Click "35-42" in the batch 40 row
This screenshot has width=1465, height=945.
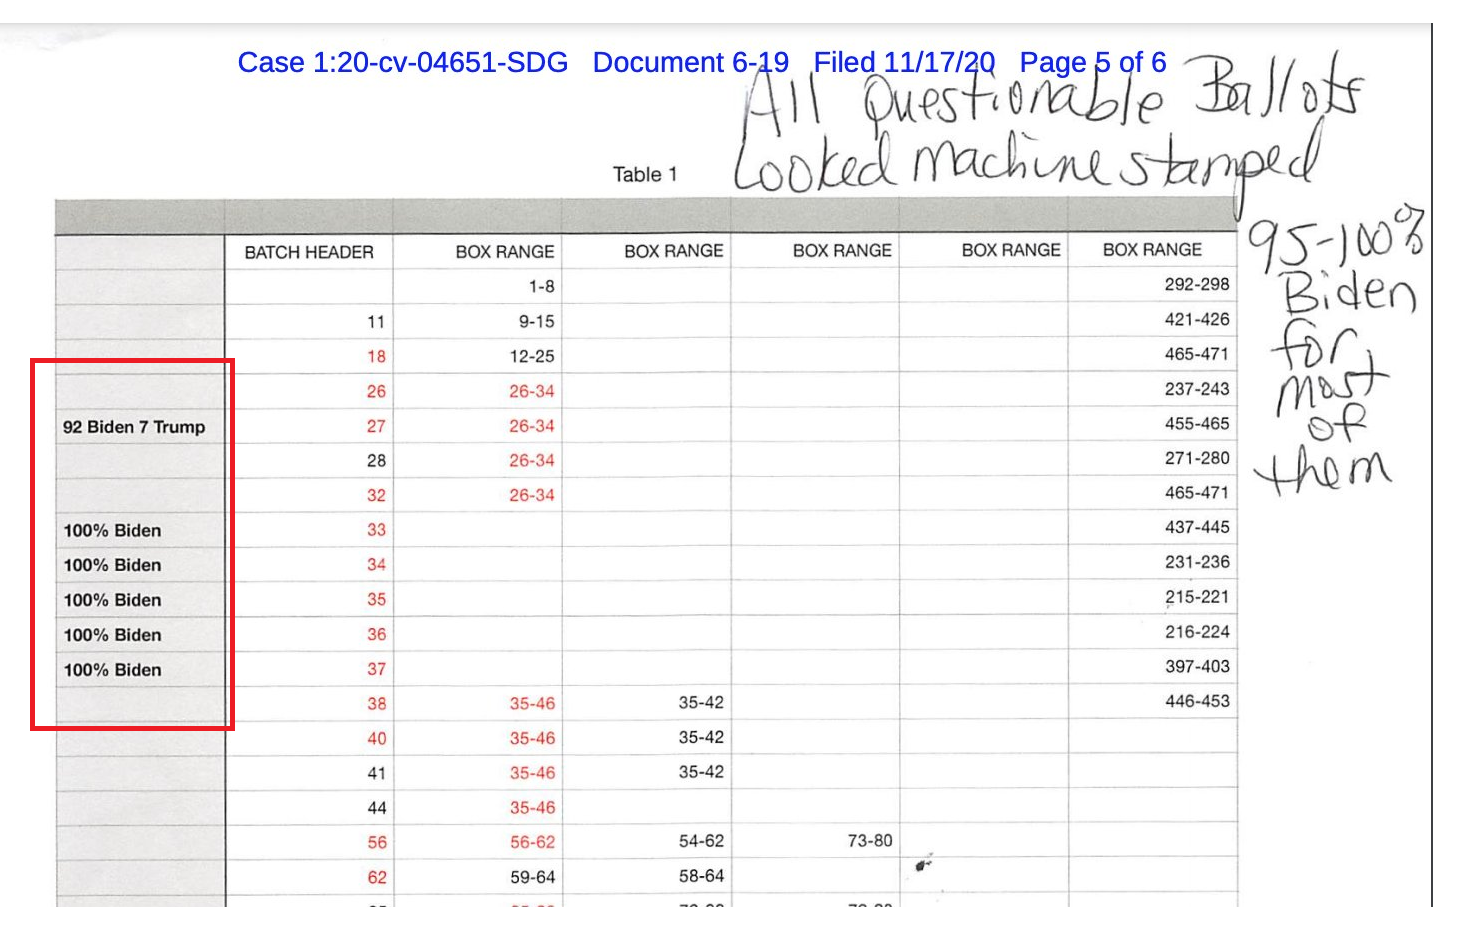701,738
